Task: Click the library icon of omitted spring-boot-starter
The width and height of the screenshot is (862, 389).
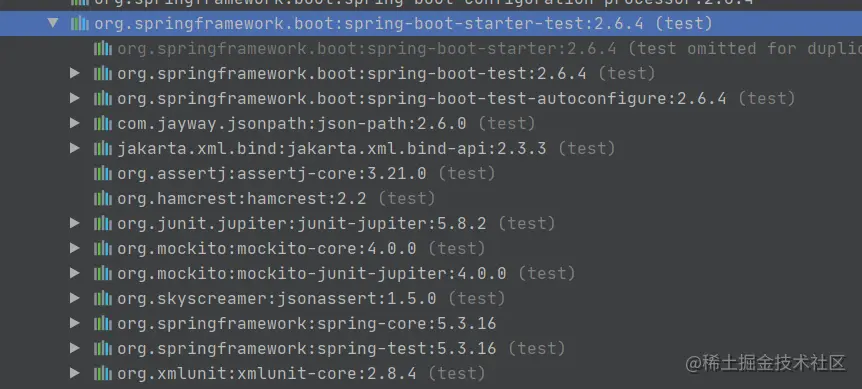Action: (103, 48)
